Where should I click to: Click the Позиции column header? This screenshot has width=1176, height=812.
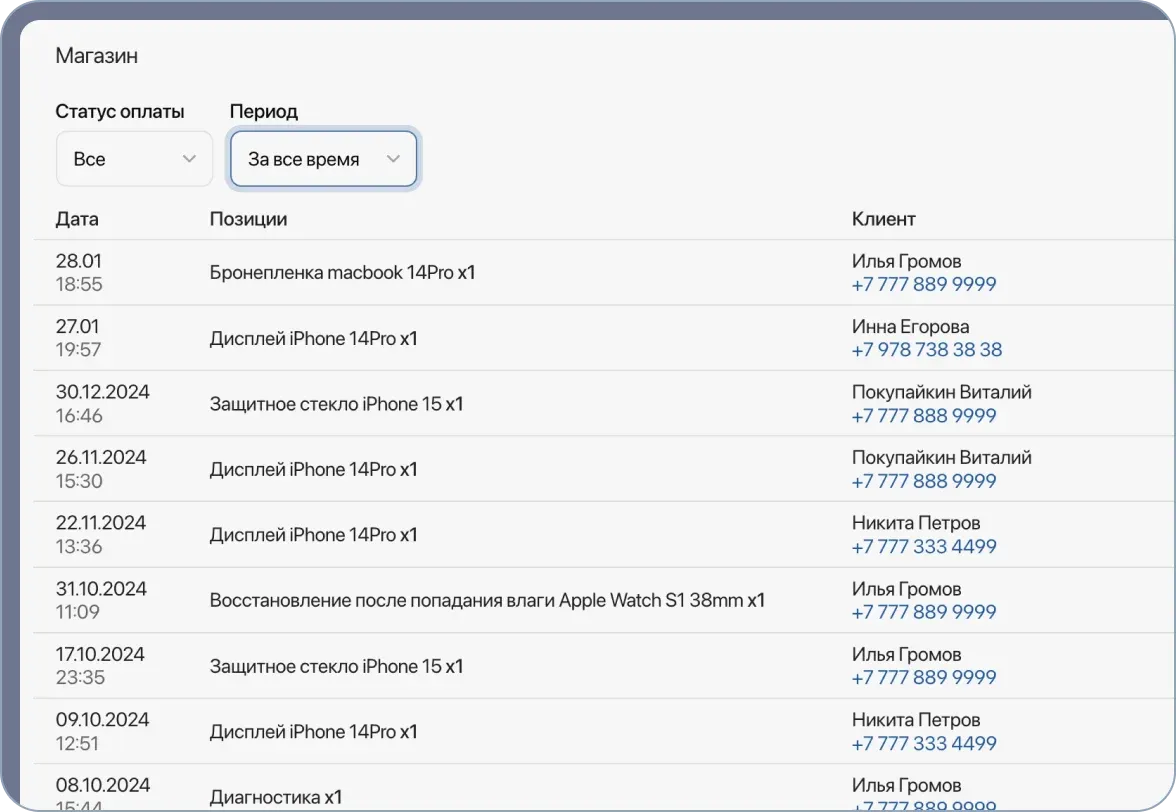(248, 219)
